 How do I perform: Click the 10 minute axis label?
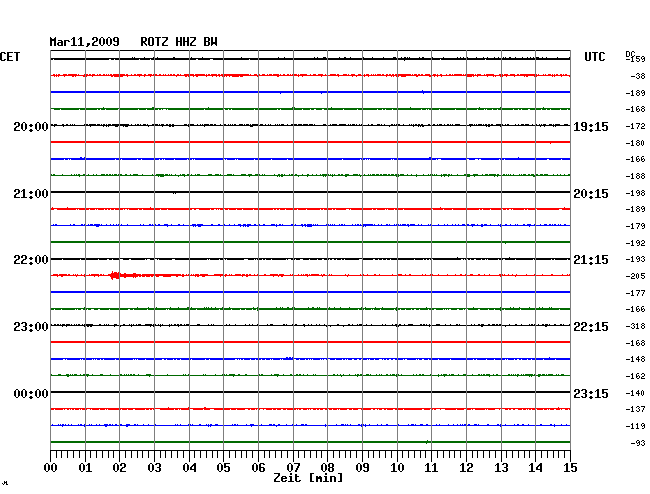[x=397, y=468]
